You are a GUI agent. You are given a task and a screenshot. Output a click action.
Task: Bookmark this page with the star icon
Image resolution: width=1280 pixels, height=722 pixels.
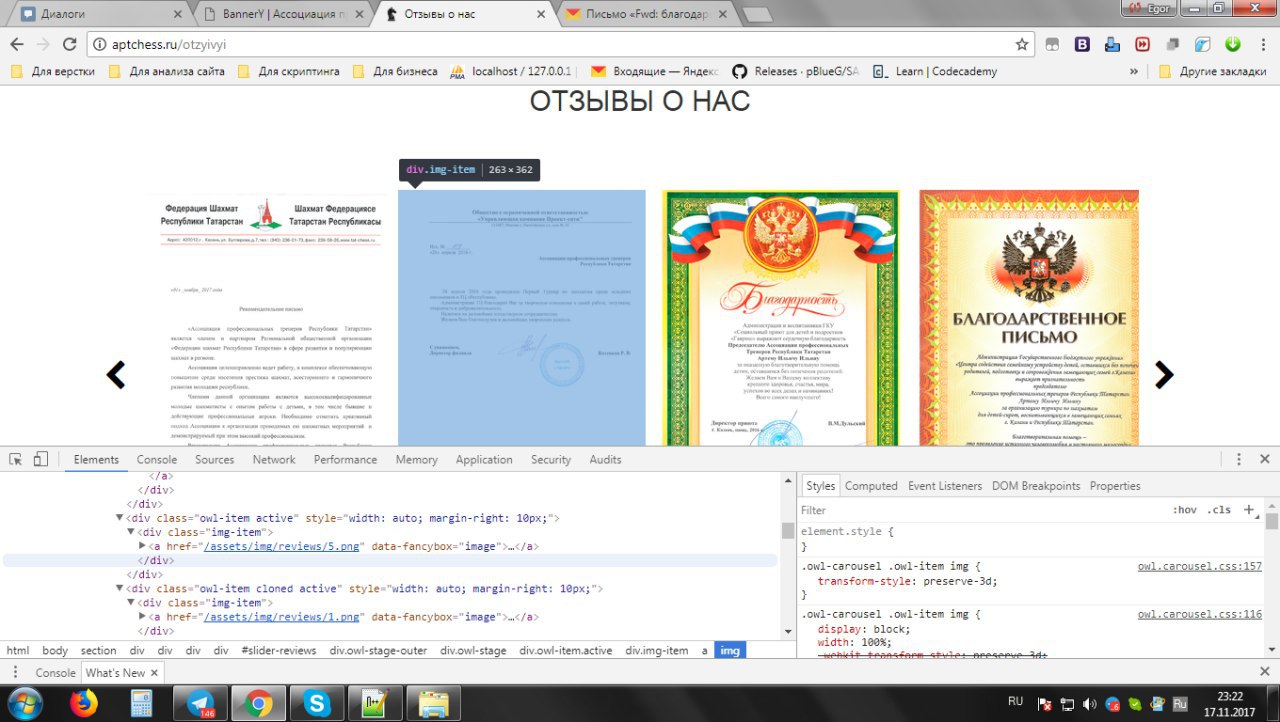[1022, 44]
